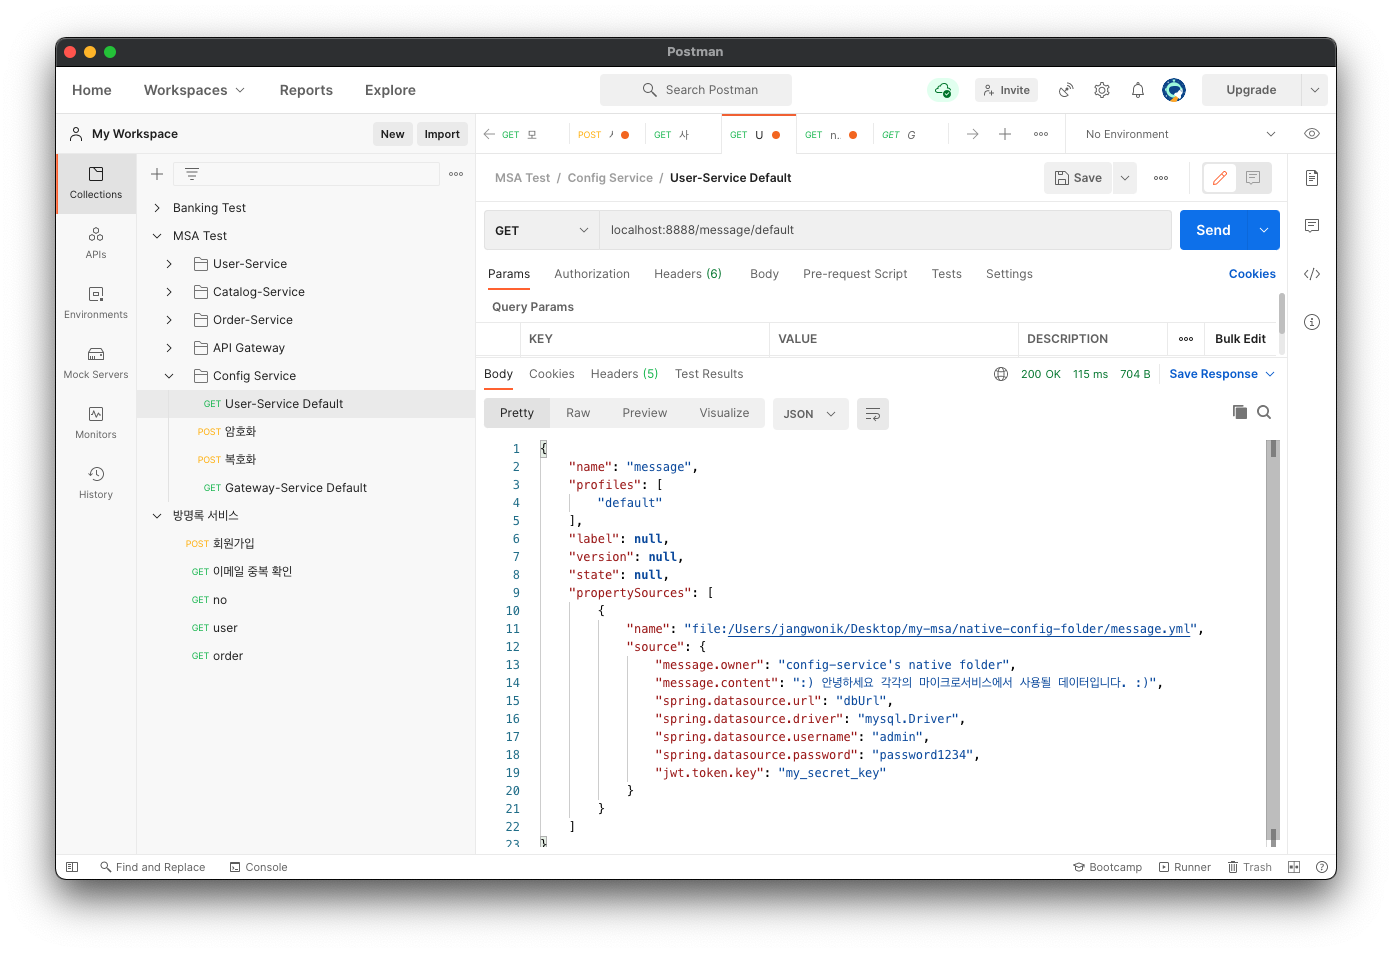
Task: Open the APIs sidebar panel
Action: (96, 243)
